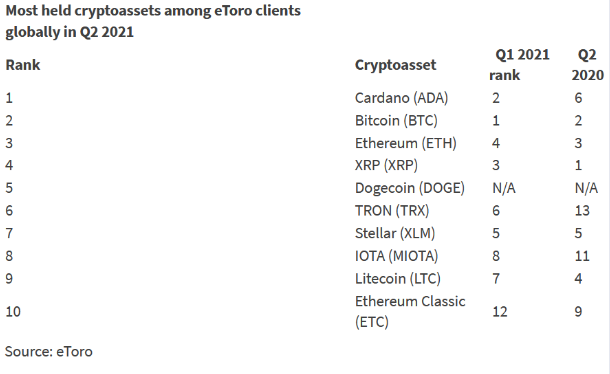610x374 pixels.
Task: Click the Q2 2020 column header
Action: [587, 65]
